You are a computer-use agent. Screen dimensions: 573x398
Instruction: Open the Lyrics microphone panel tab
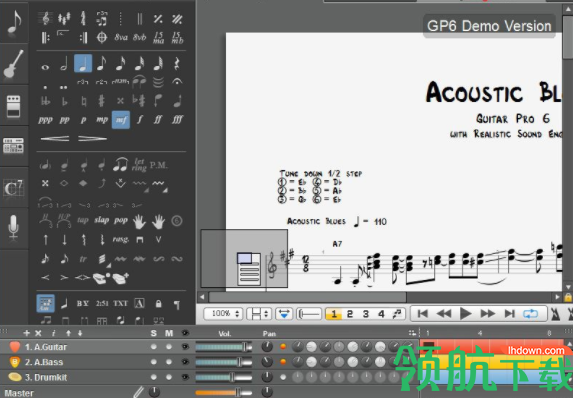pyautogui.click(x=14, y=228)
